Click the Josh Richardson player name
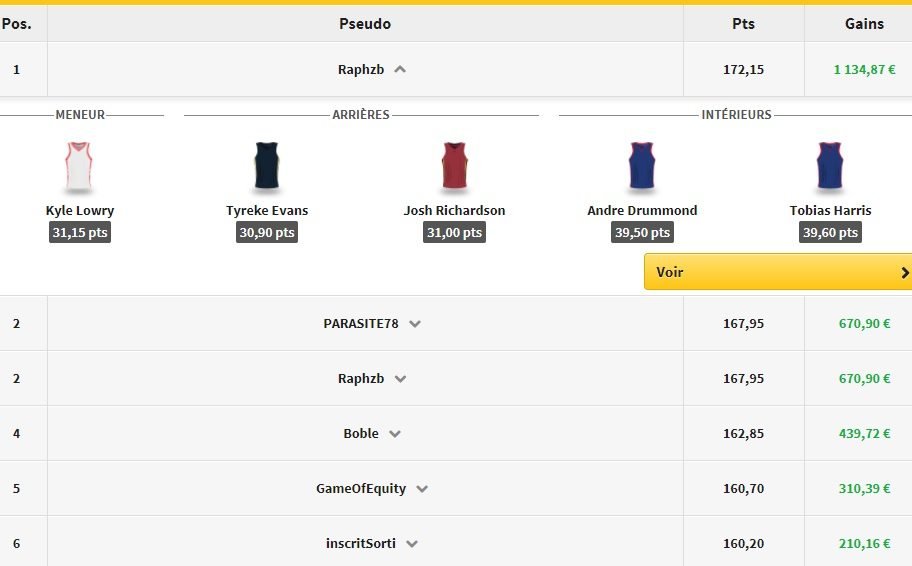Viewport: 912px width, 566px height. point(454,210)
